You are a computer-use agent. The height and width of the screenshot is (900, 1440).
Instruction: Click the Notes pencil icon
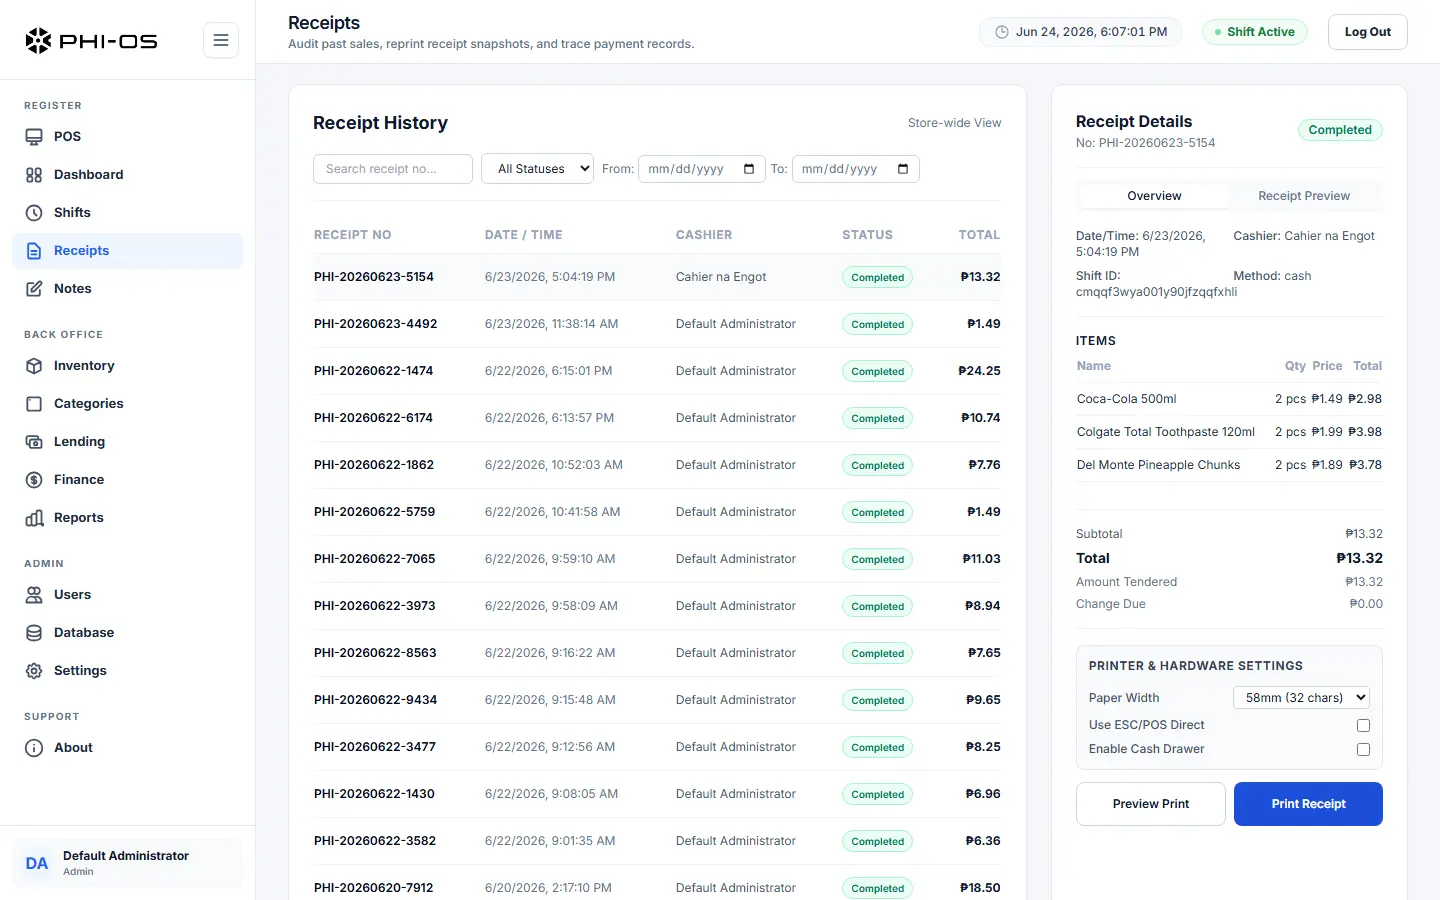click(34, 289)
